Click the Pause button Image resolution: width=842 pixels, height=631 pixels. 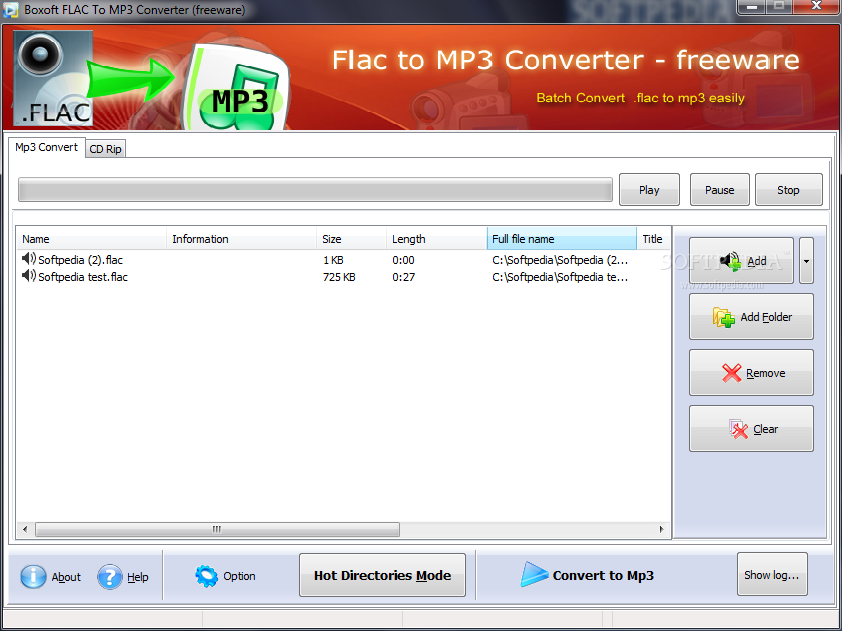click(x=720, y=190)
